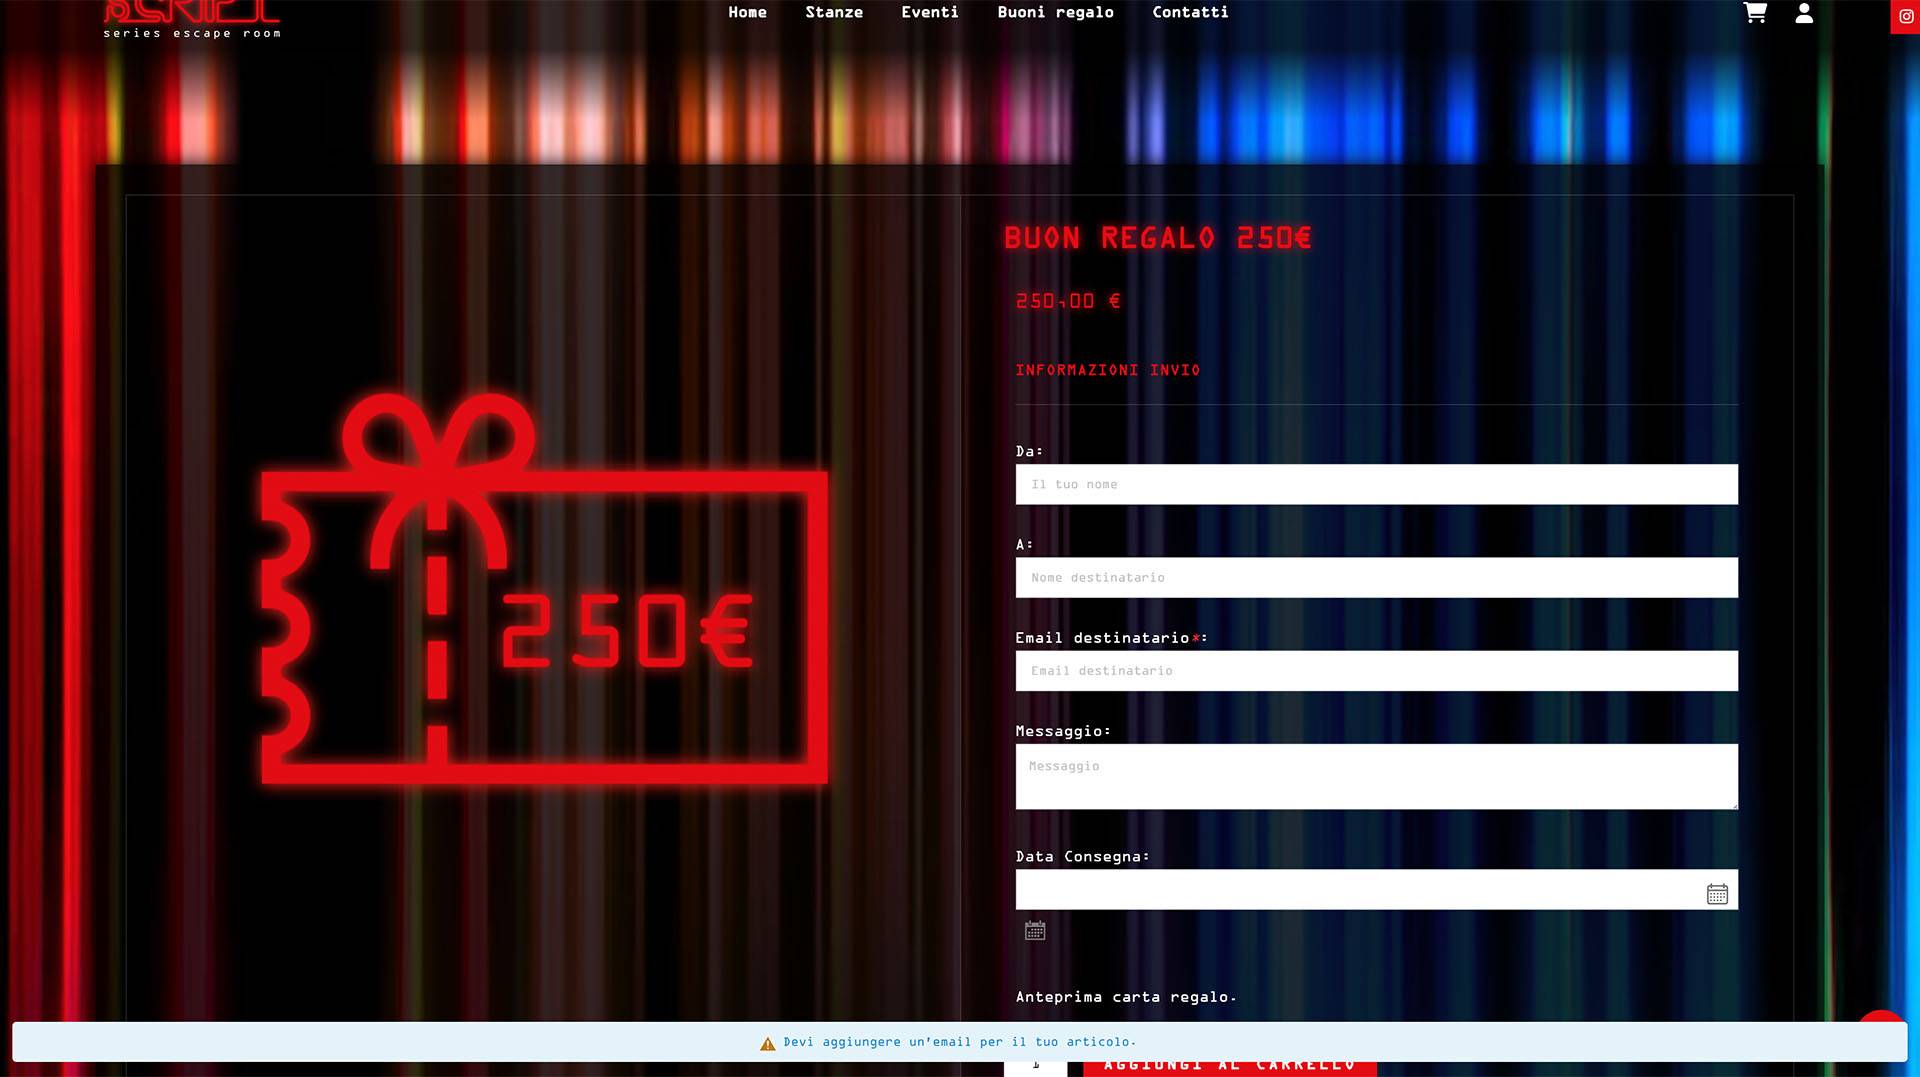Focus the Data Consegna date field

1376,889
